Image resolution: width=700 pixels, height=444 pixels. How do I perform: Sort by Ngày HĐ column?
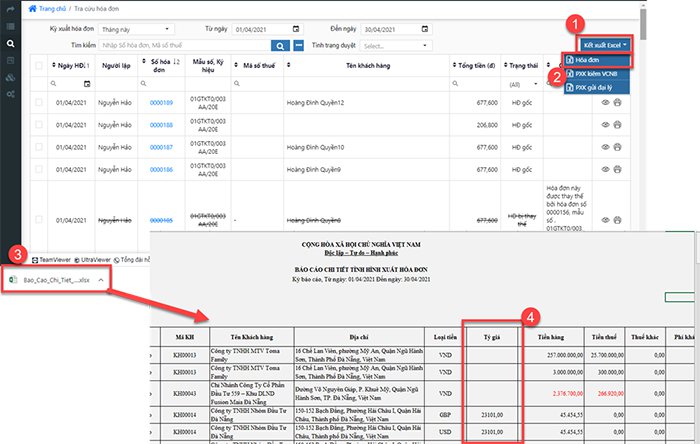click(71, 66)
